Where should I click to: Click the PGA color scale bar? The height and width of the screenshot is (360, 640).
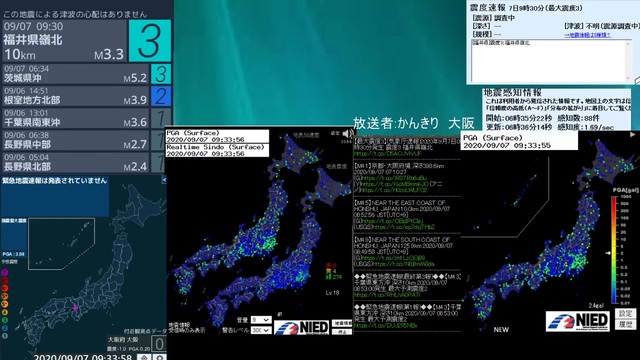point(614,250)
